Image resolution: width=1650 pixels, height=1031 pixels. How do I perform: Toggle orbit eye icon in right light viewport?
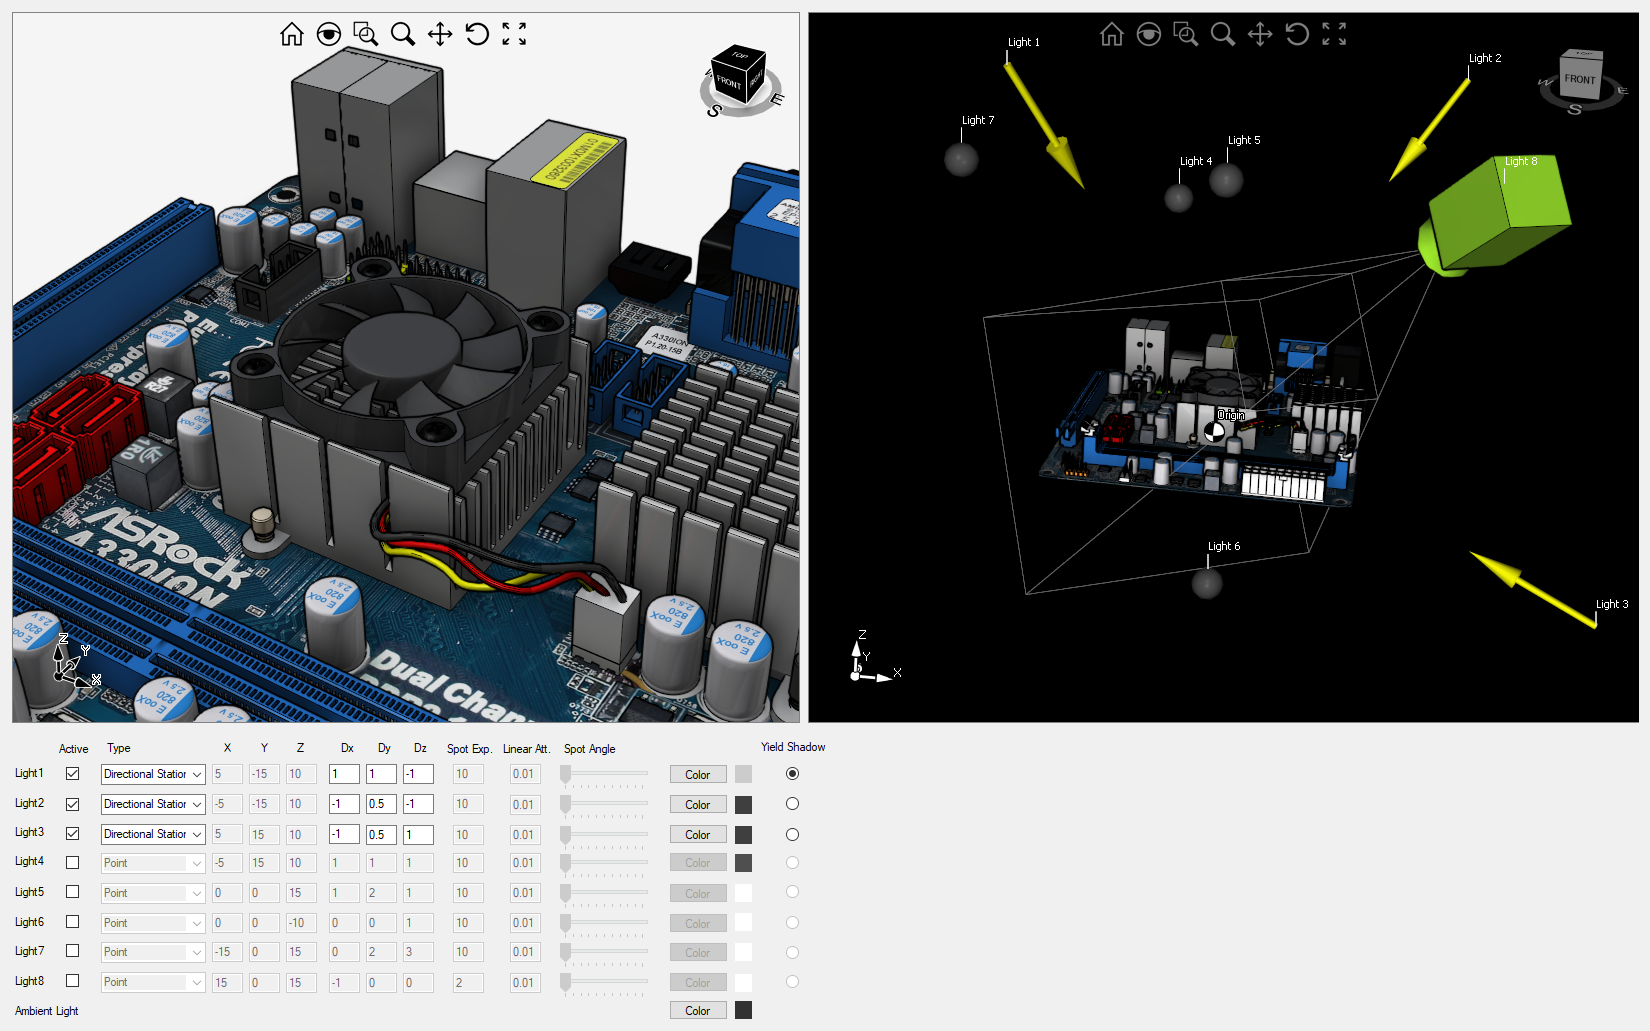[x=1148, y=35]
